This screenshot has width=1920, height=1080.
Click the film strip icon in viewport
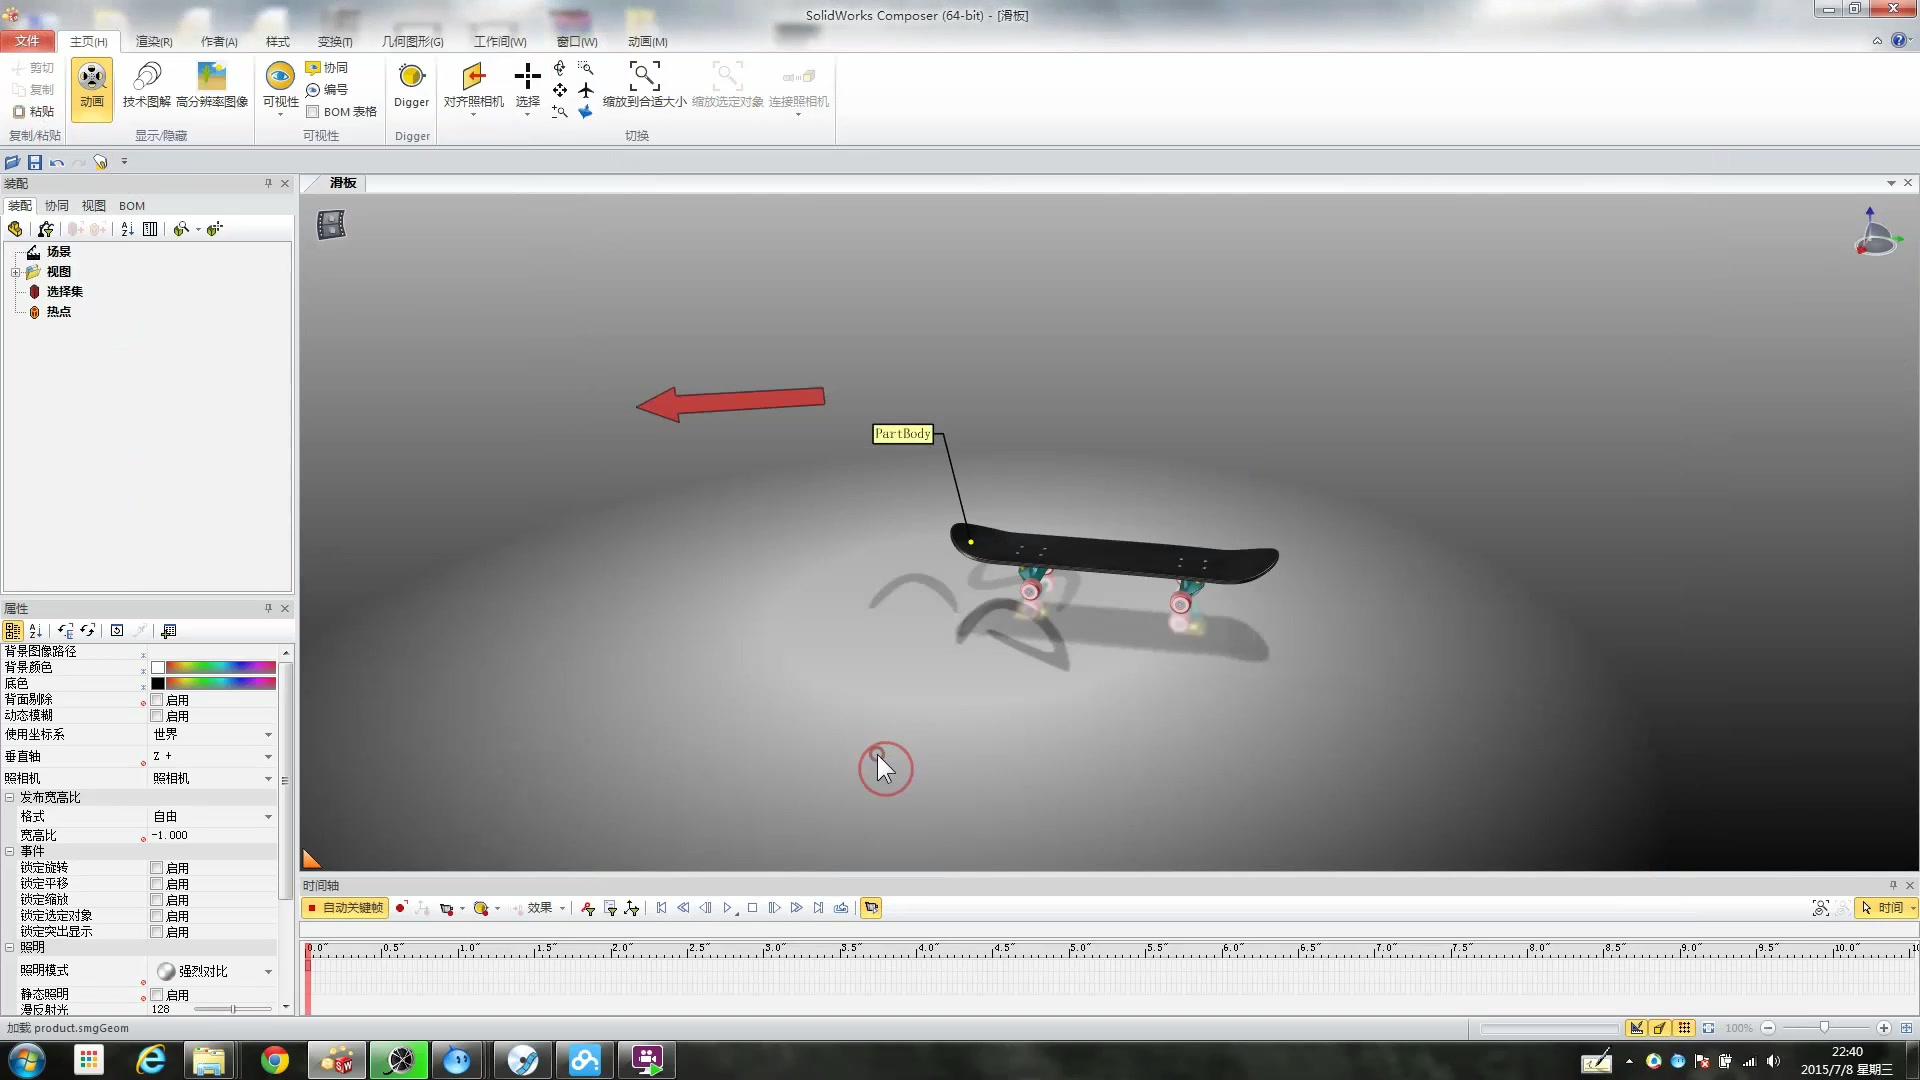(331, 225)
